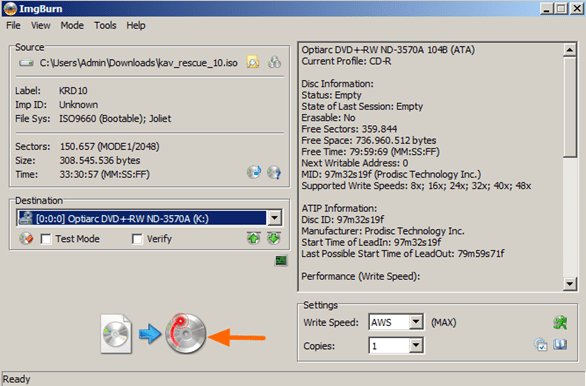Enable the Verify checkbox
Viewport: 586px width, 386px height.
137,239
